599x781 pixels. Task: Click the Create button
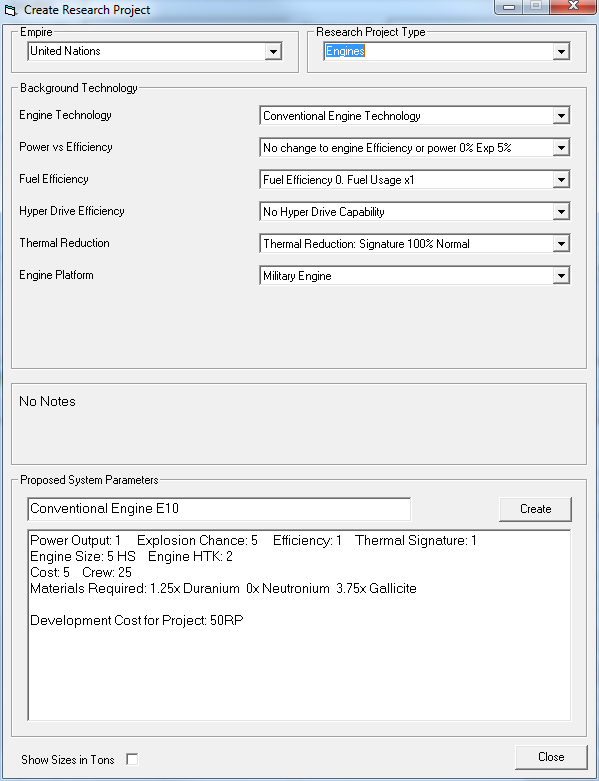pos(535,509)
